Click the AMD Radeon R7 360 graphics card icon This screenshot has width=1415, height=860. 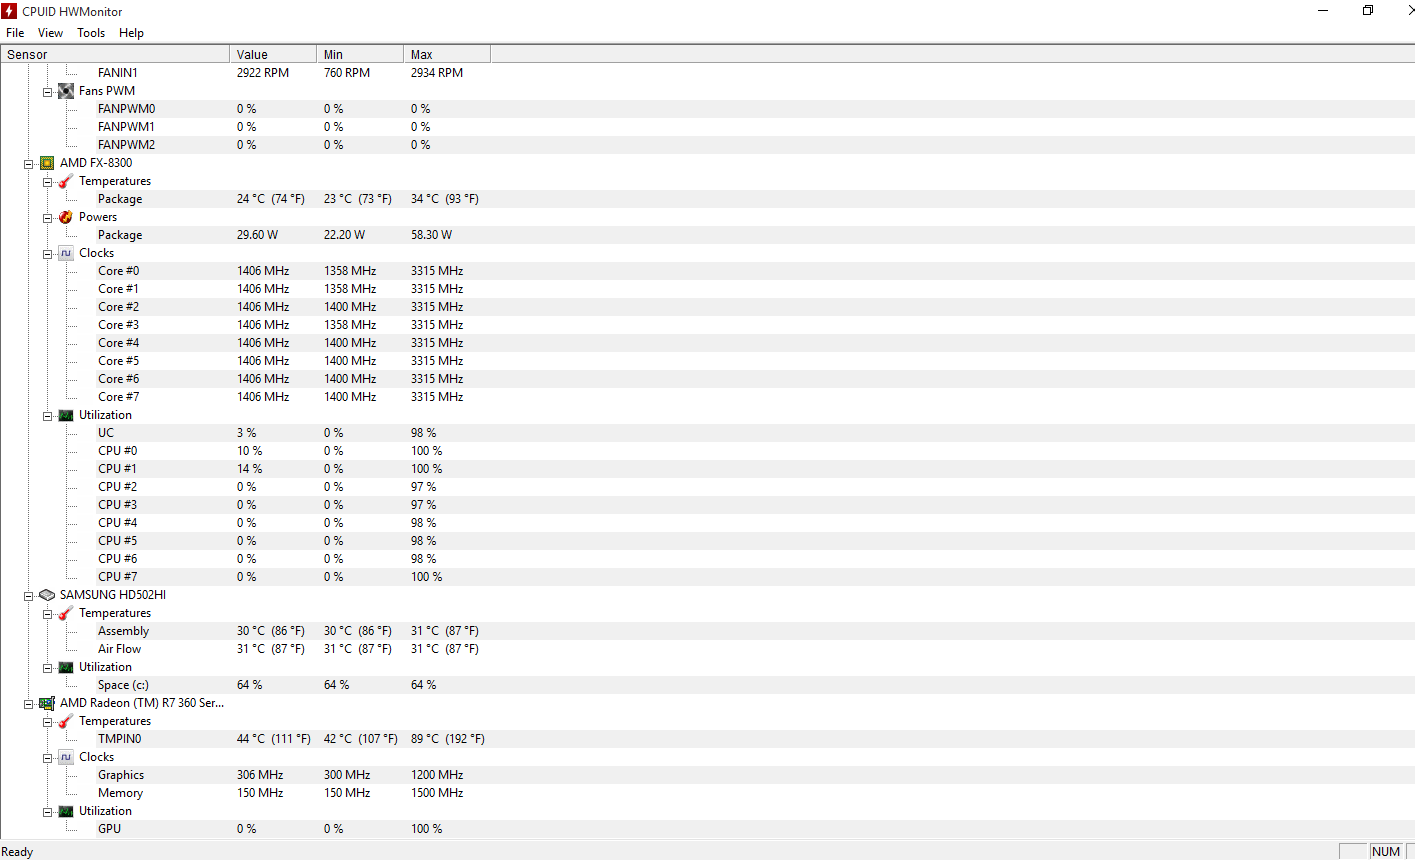click(x=47, y=703)
